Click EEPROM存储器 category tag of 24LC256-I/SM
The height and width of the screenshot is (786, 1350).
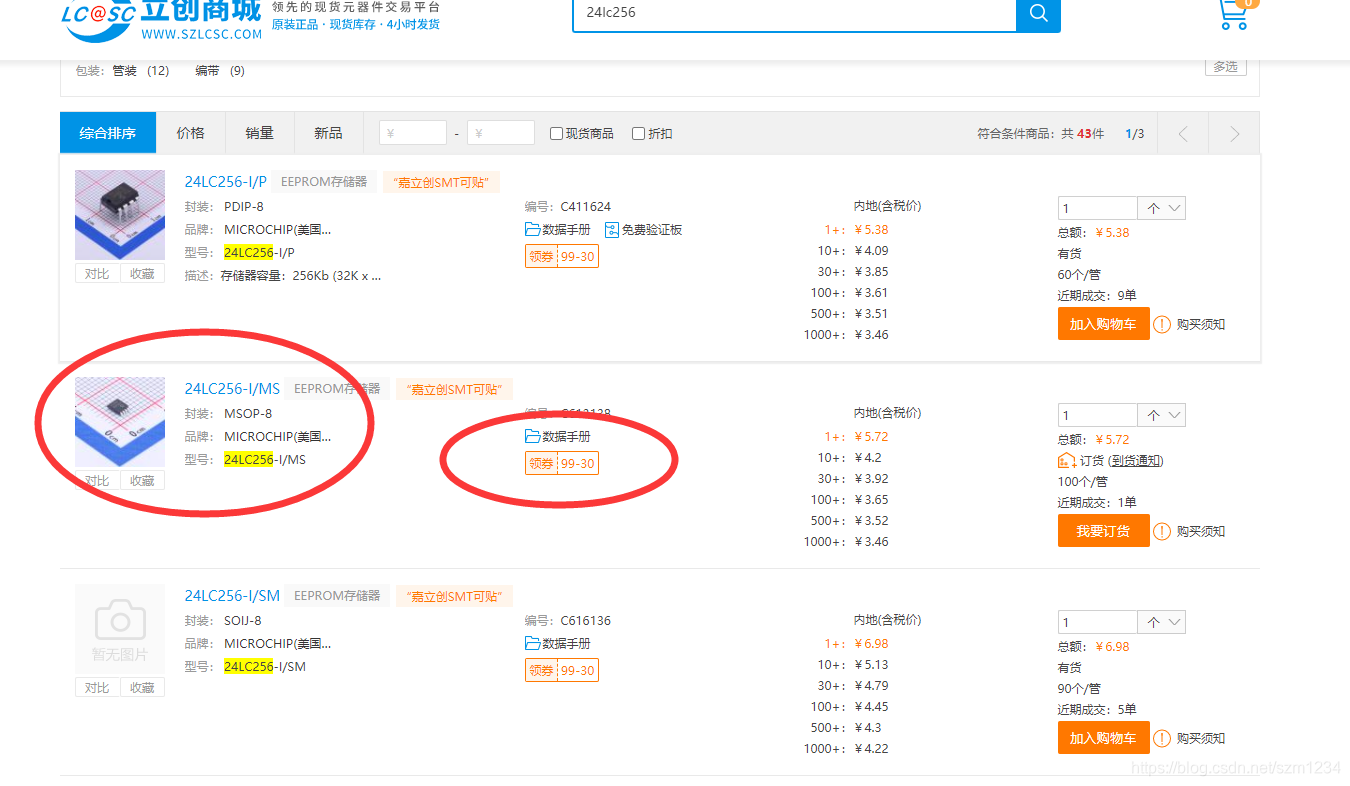pyautogui.click(x=337, y=596)
